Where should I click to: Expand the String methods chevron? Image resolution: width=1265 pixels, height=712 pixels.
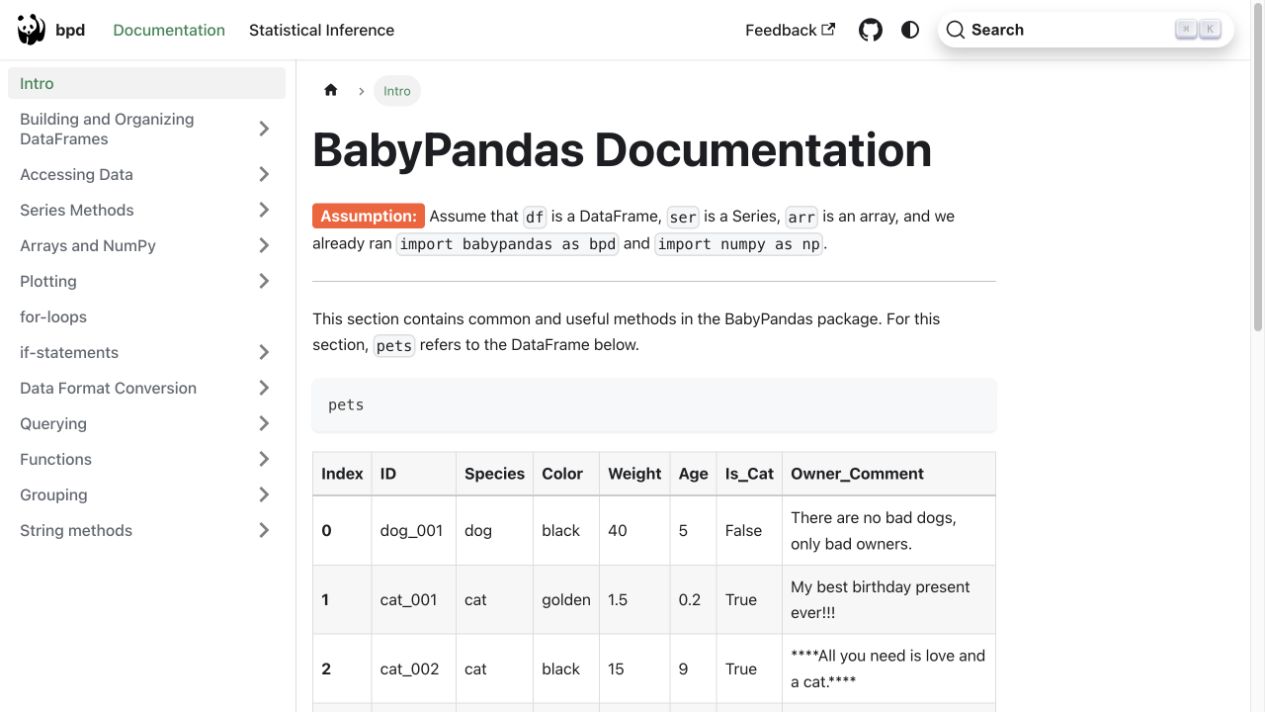pos(264,530)
